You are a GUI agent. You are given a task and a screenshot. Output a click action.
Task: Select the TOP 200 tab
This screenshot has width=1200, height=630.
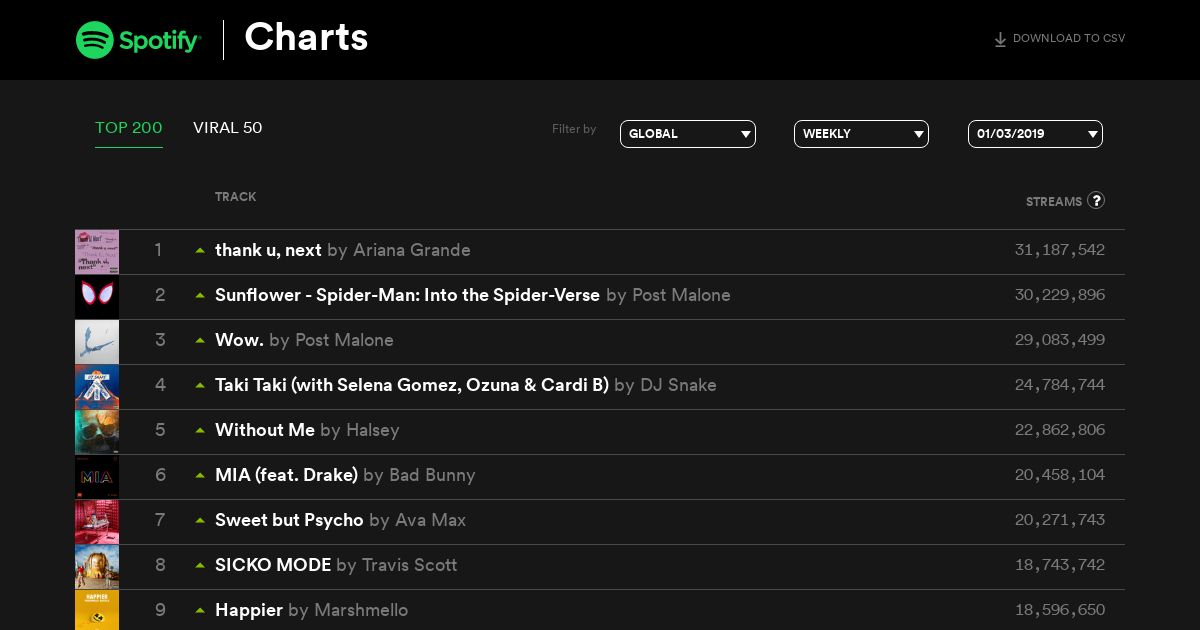click(x=129, y=128)
